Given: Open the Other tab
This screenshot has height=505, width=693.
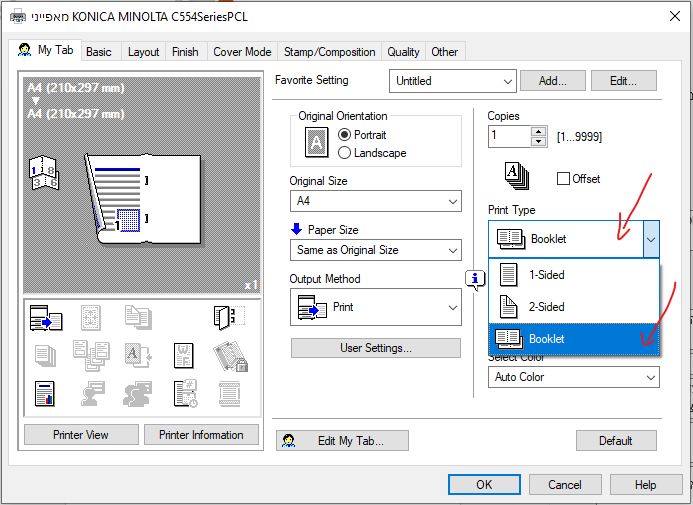Looking at the screenshot, I should 445,52.
